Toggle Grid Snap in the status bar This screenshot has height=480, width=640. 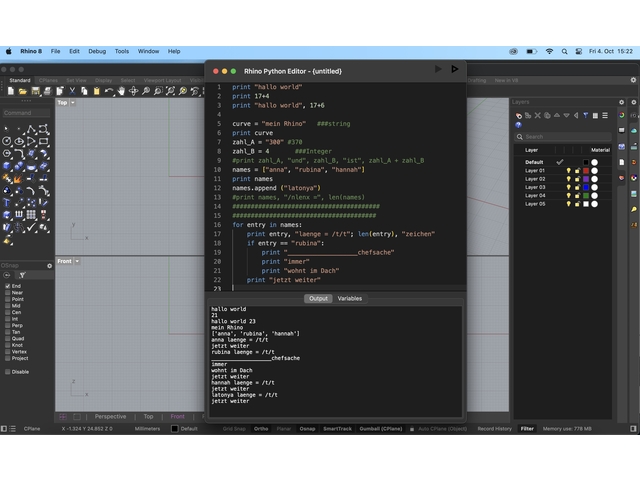click(x=234, y=429)
